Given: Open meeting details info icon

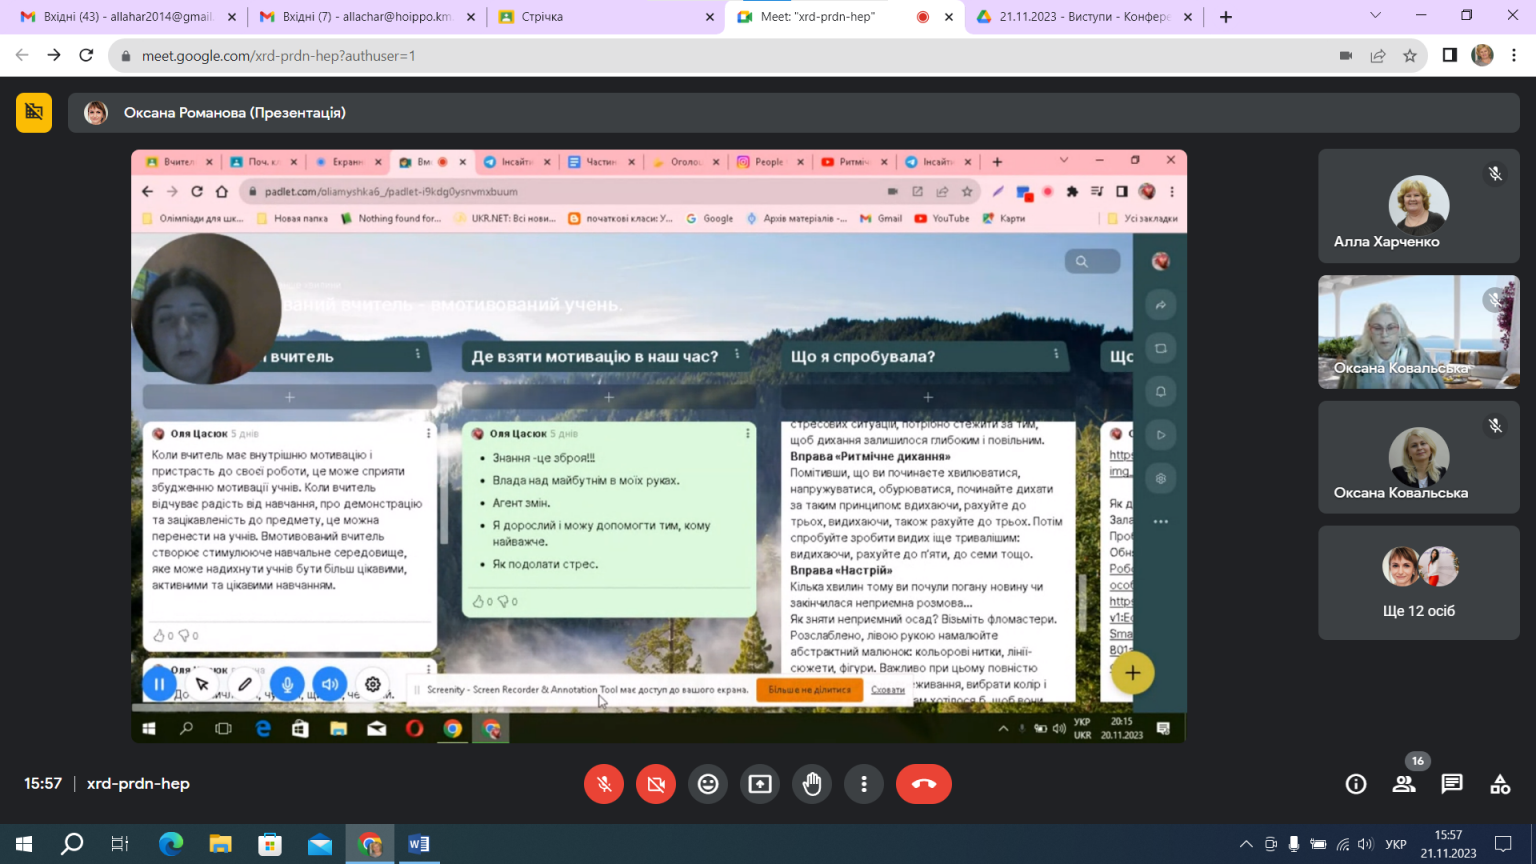Looking at the screenshot, I should click(x=1356, y=784).
